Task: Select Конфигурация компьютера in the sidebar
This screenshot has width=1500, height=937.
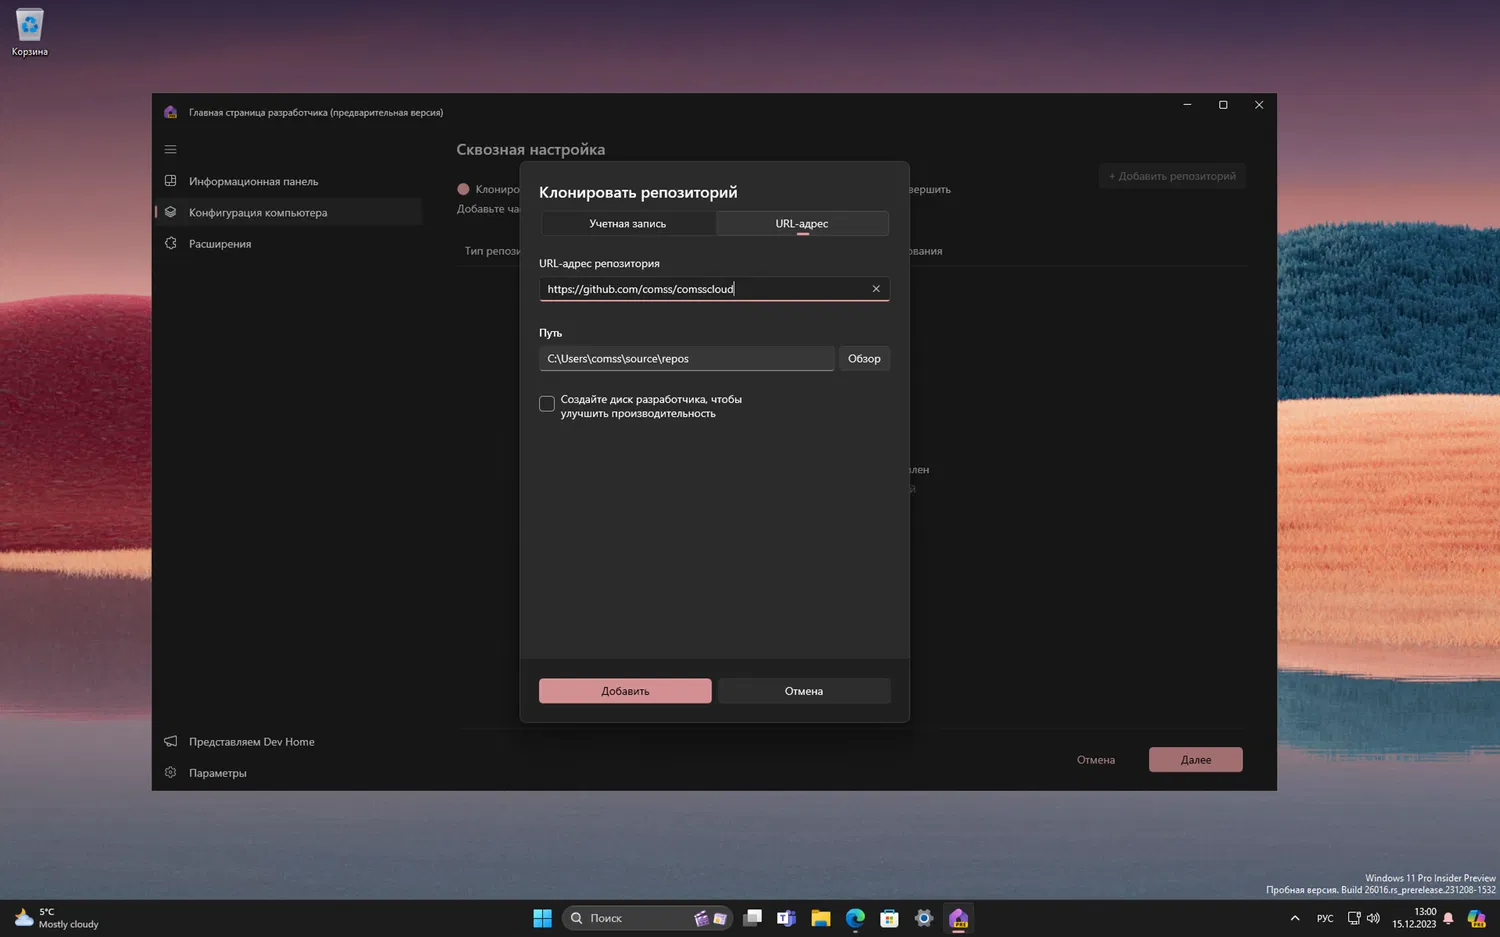Action: point(288,212)
